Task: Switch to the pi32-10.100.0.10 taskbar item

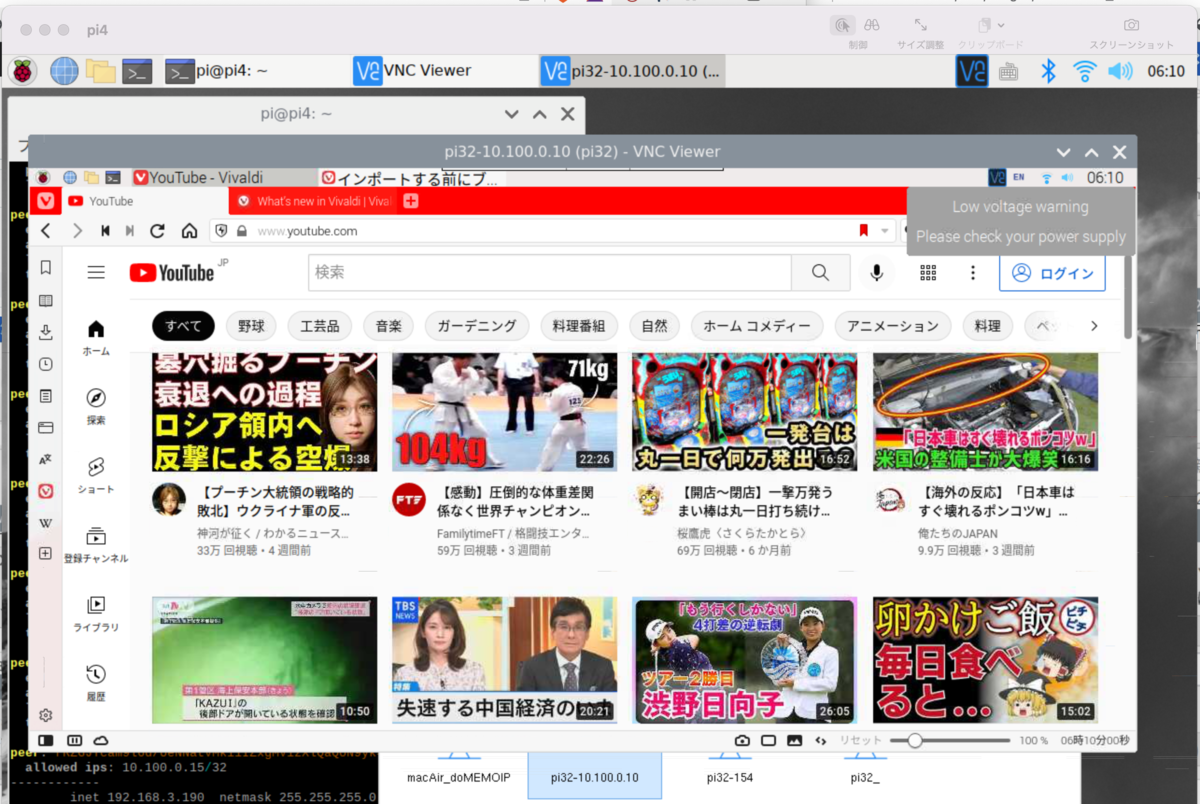Action: tap(632, 71)
